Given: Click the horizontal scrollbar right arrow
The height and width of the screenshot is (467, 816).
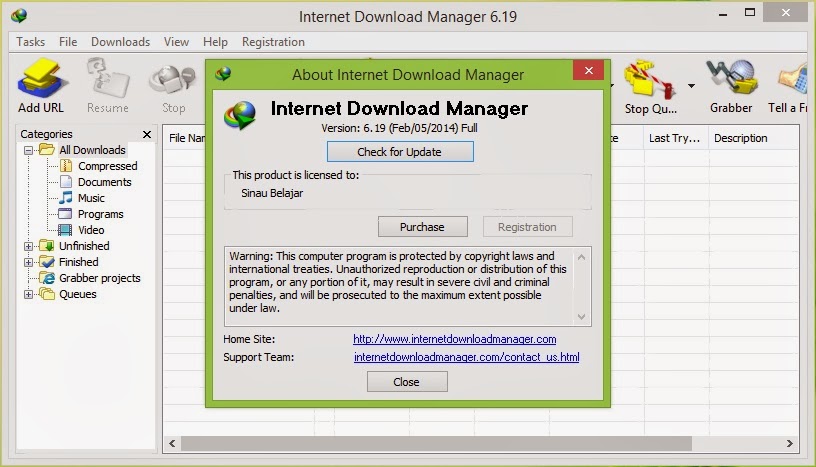Looking at the screenshot, I should [x=790, y=444].
